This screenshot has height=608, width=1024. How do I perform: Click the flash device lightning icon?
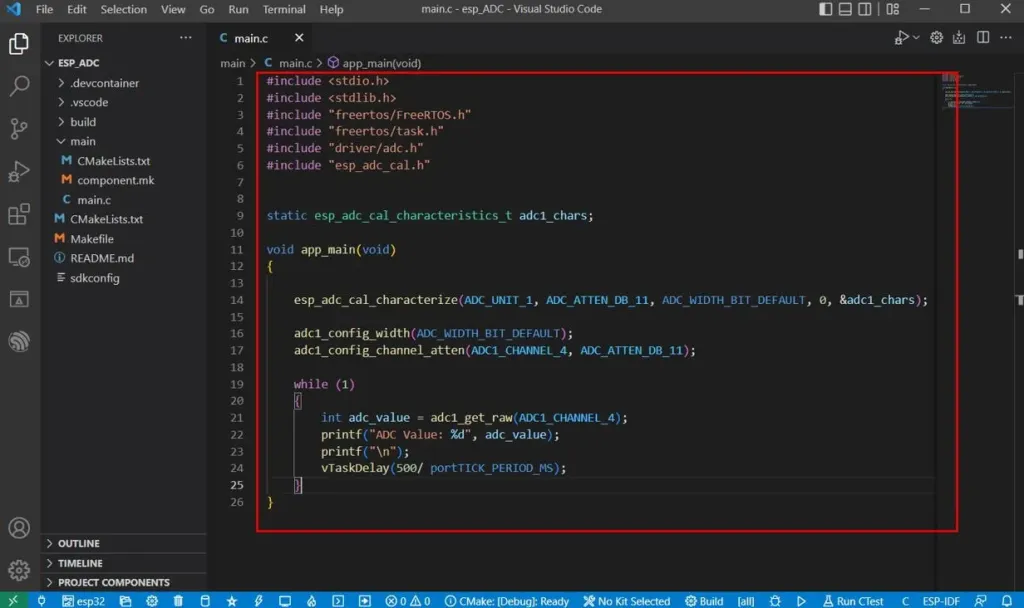pyautogui.click(x=258, y=601)
